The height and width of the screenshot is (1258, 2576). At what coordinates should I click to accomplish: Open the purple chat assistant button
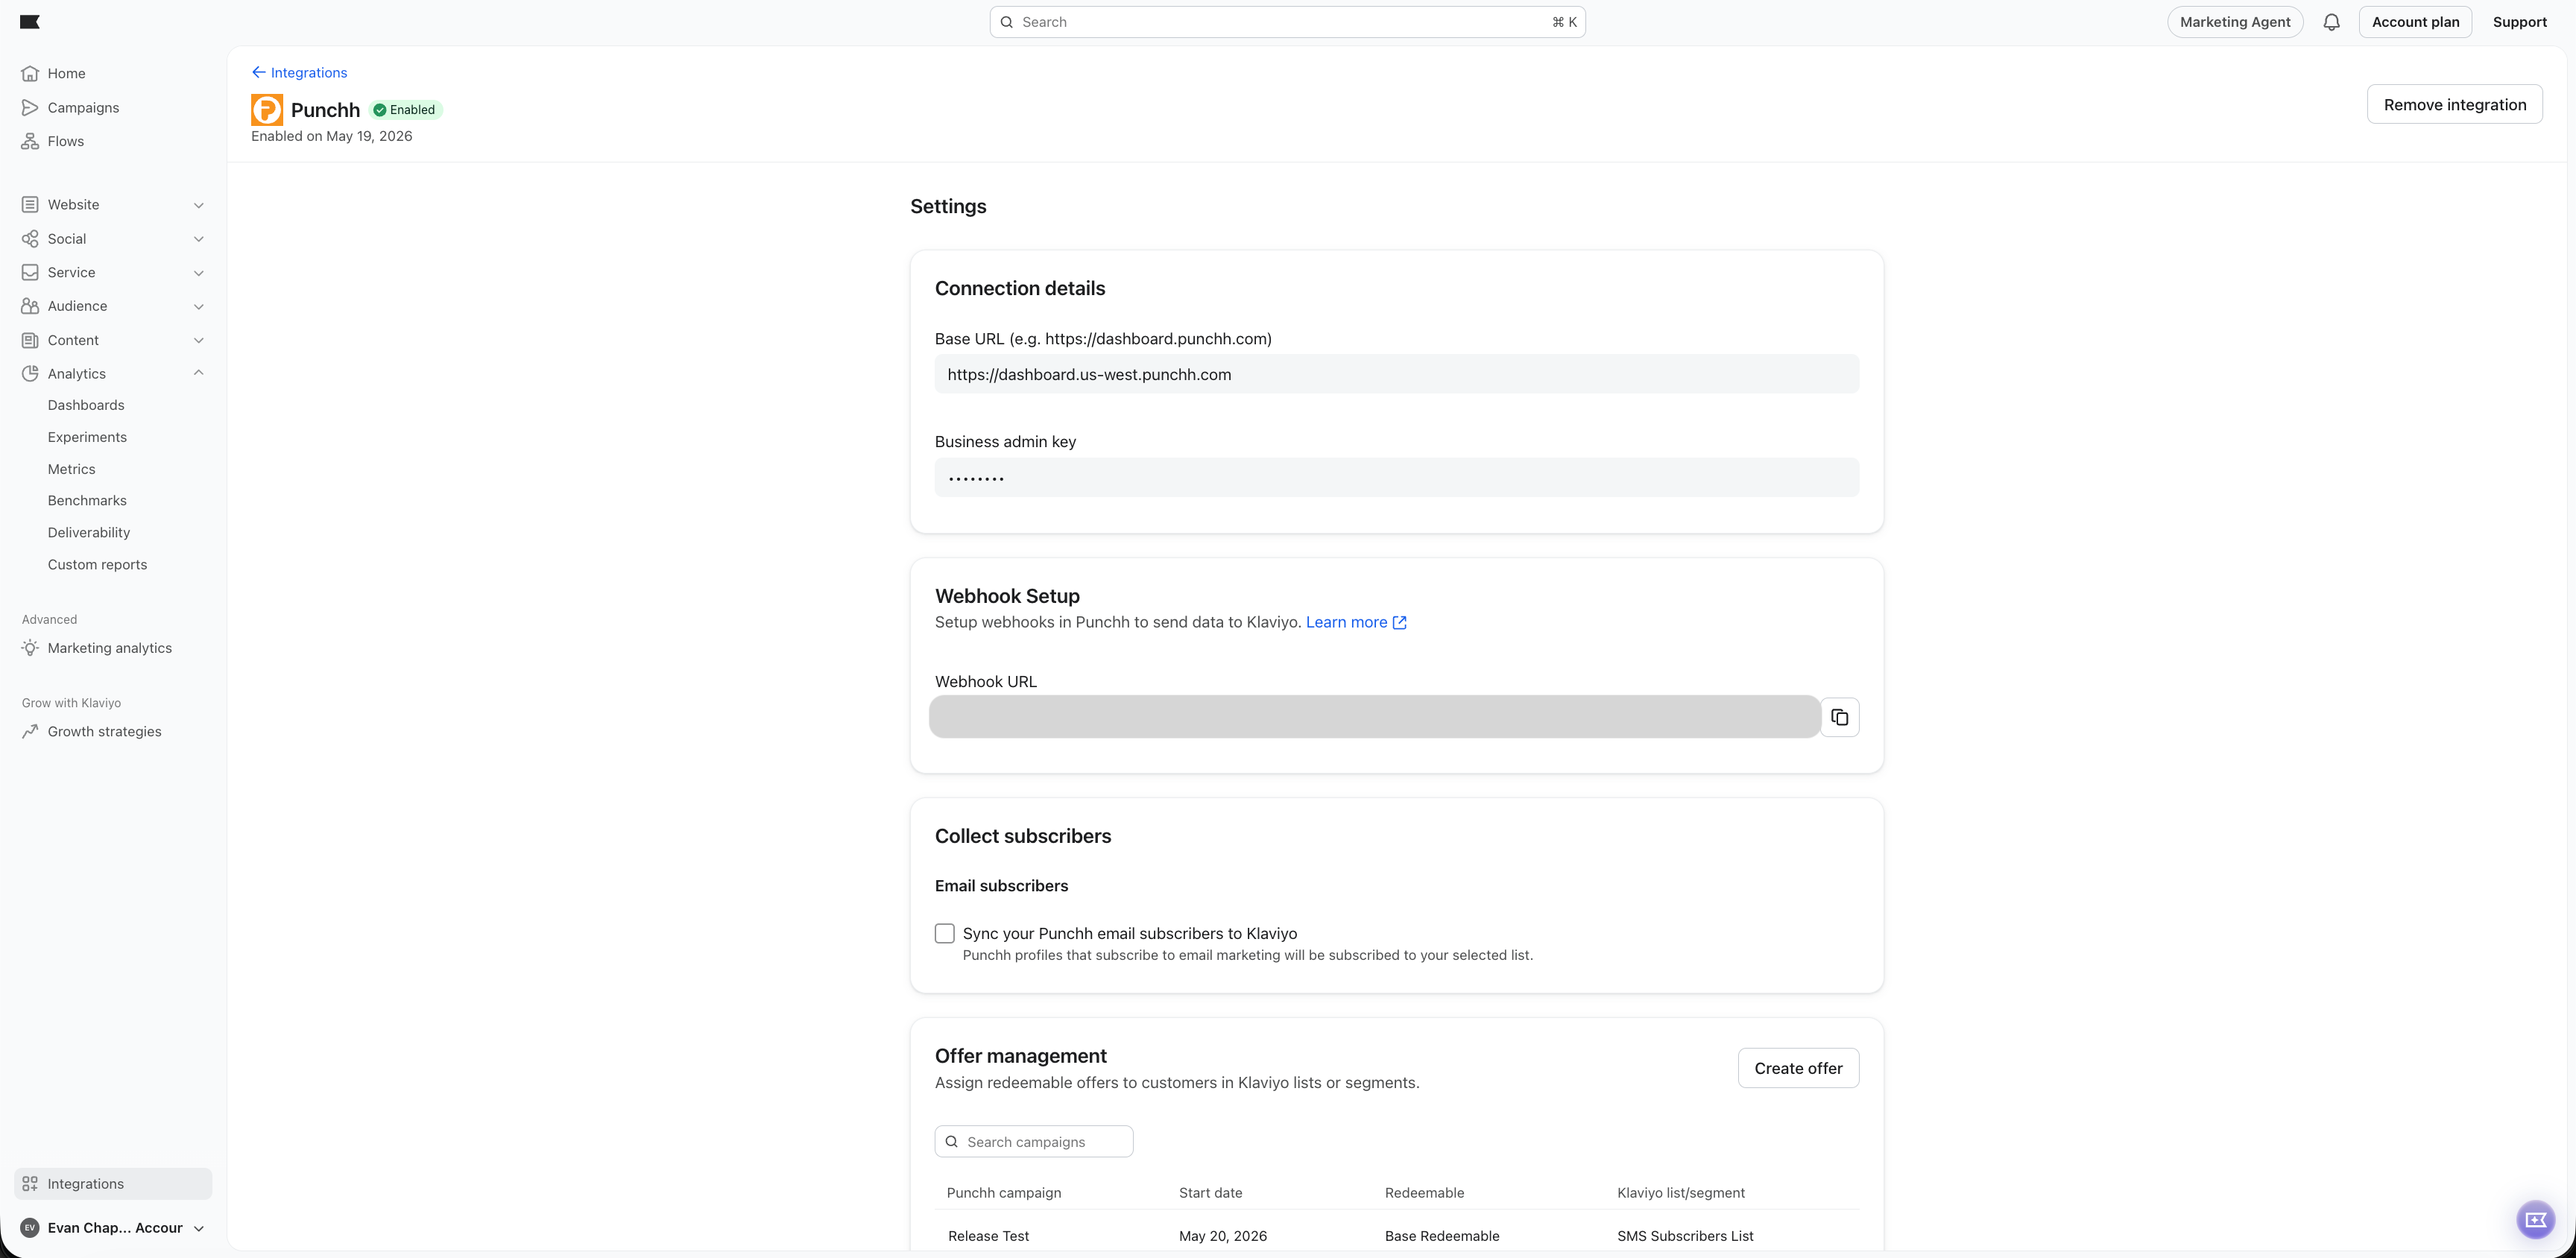tap(2535, 1219)
